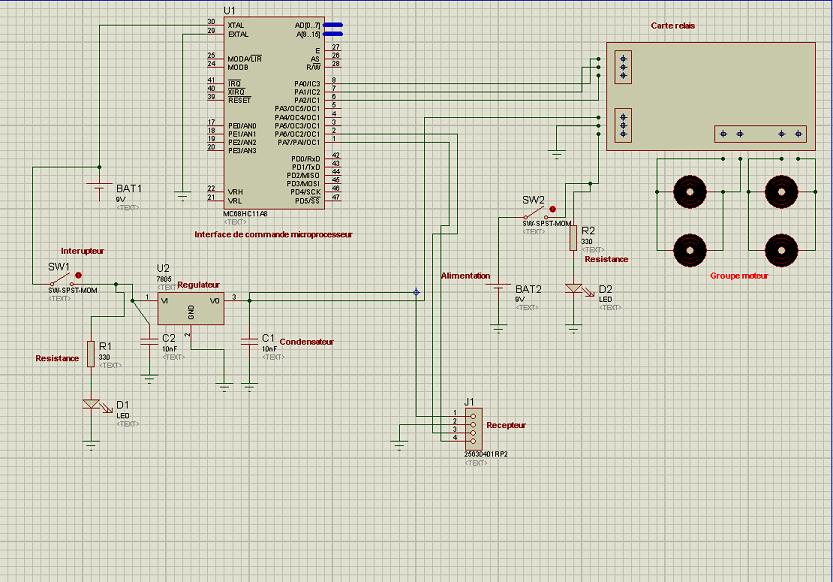Select the D2 LED diode symbol

coord(573,288)
